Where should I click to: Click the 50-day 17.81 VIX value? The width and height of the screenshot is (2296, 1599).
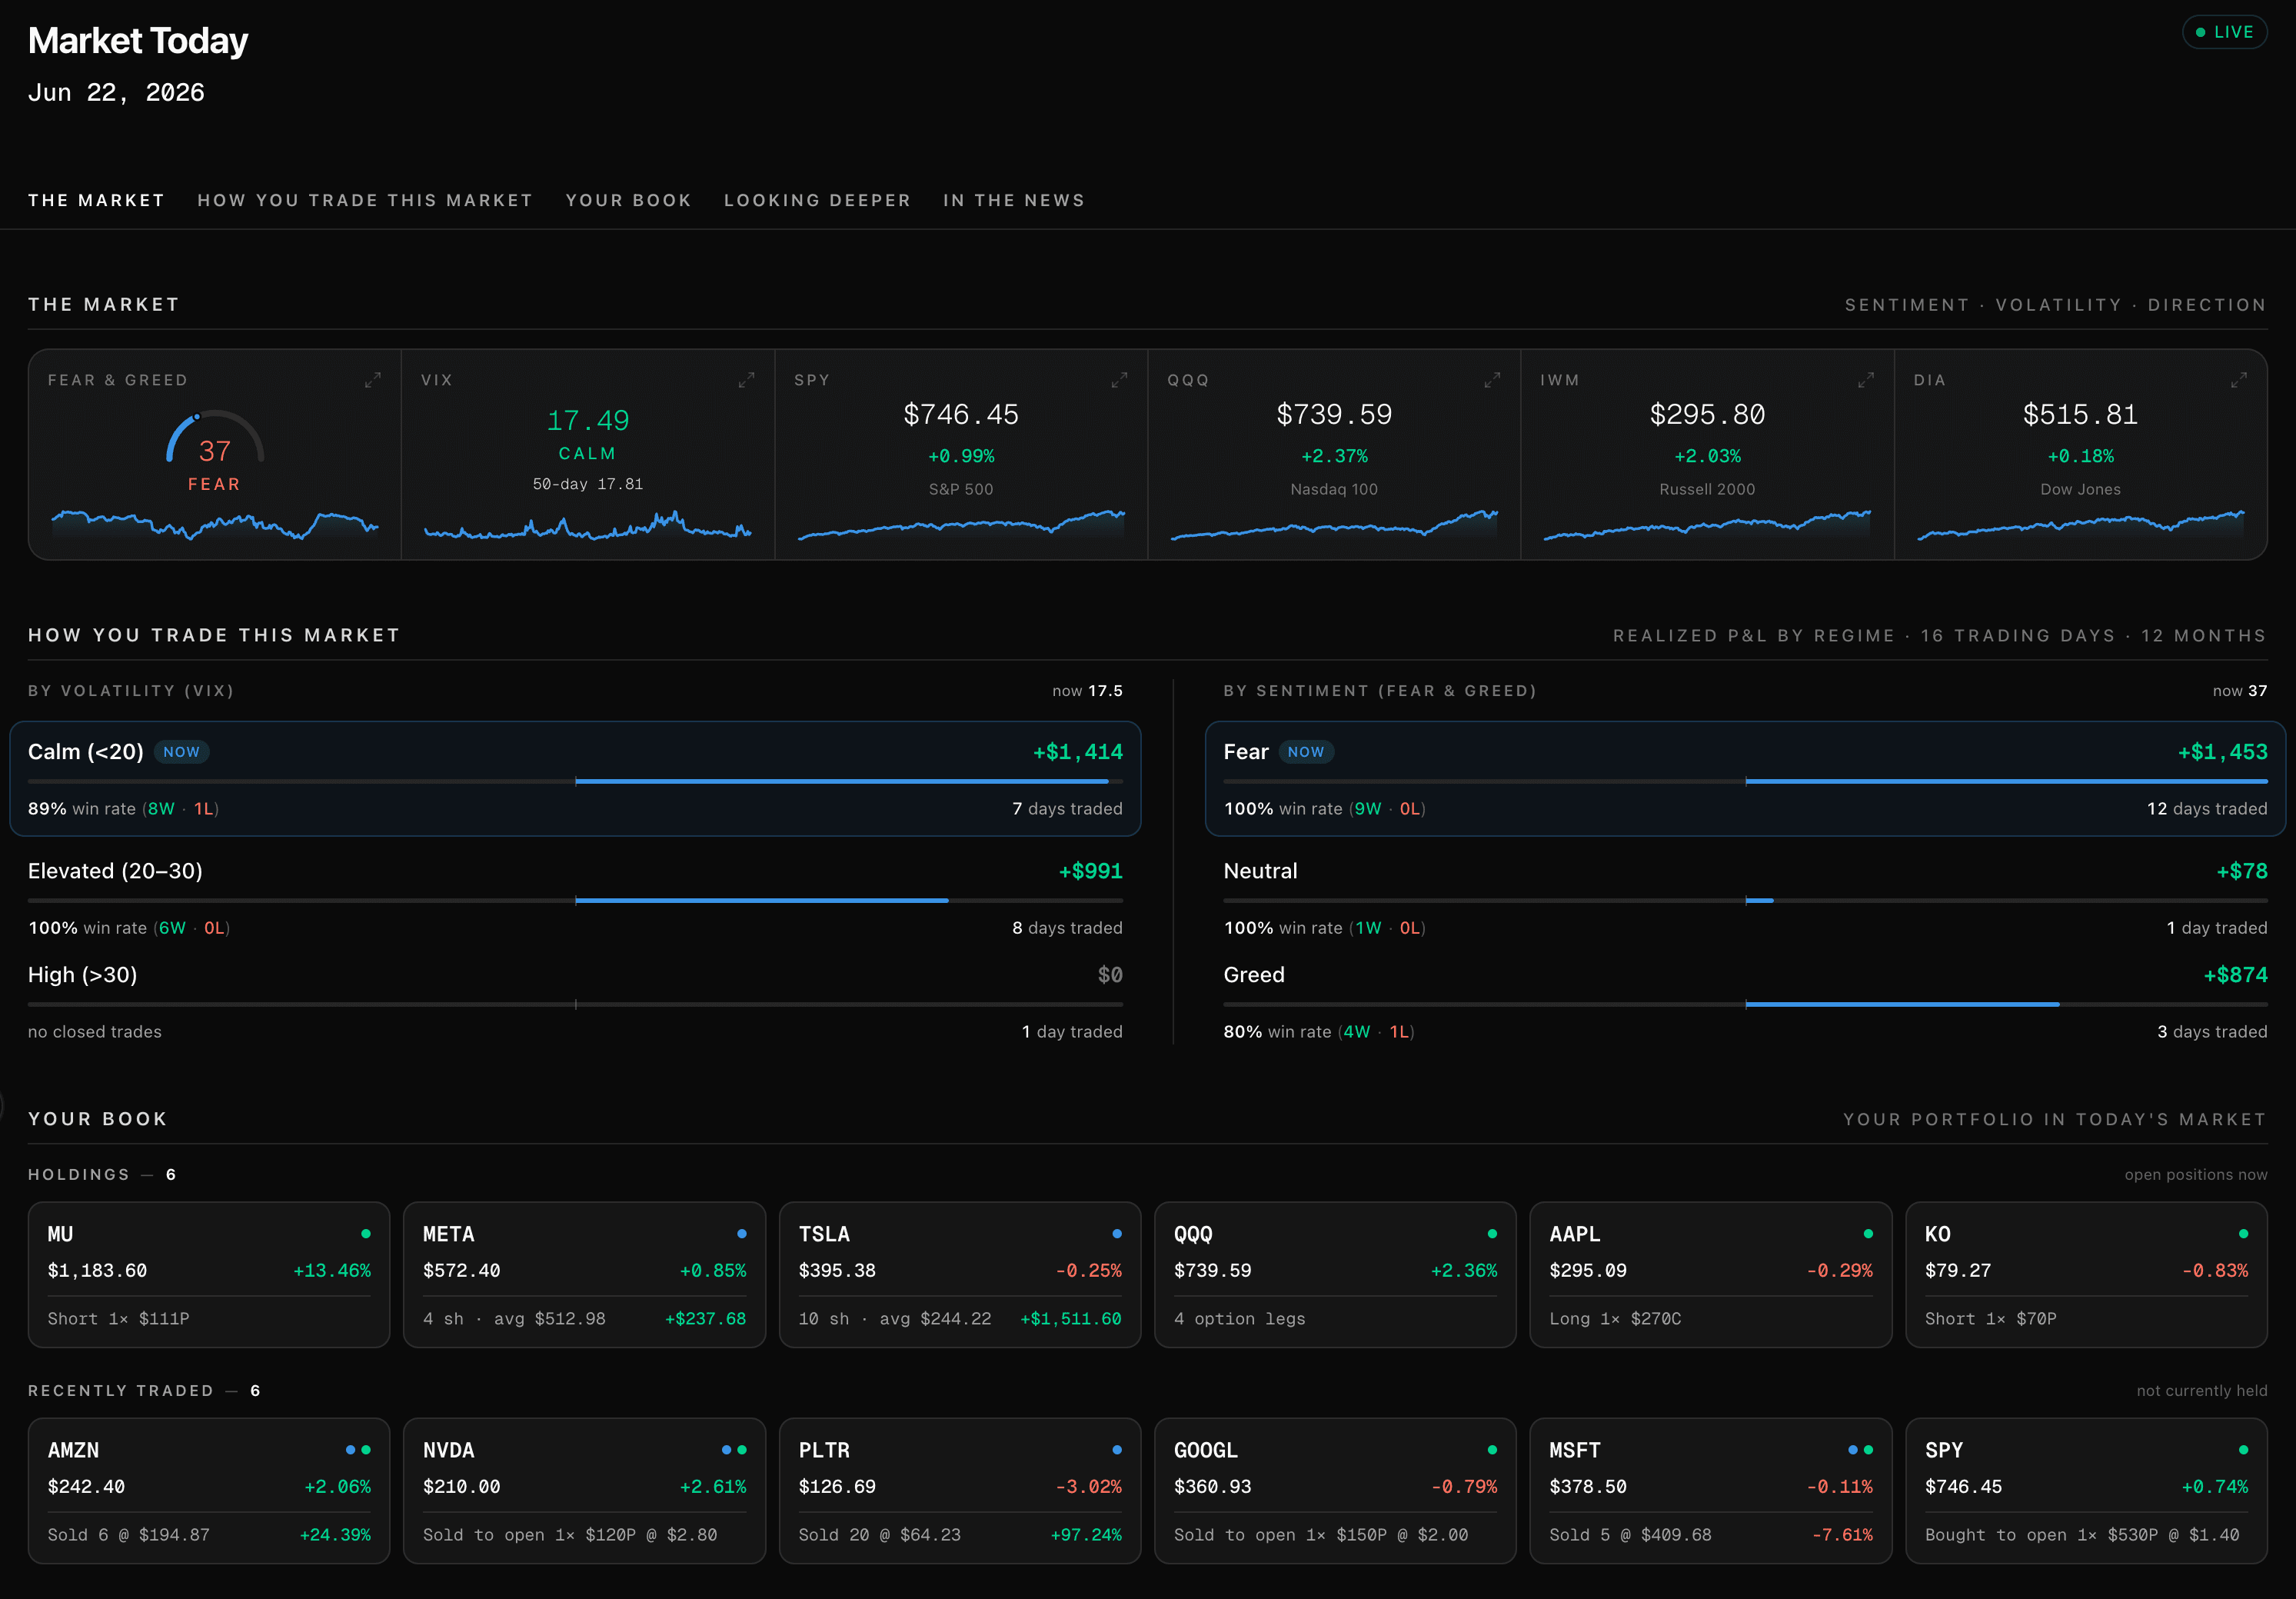588,484
